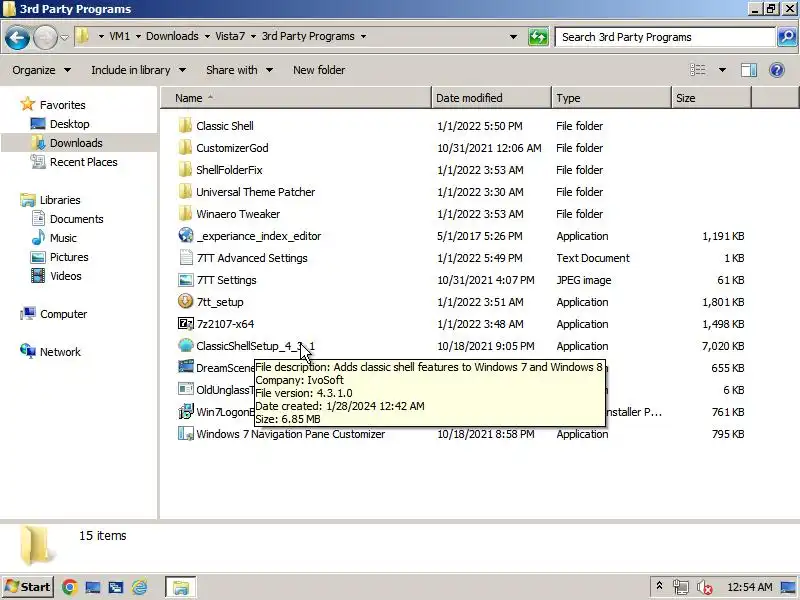Click the Forward navigation arrow
This screenshot has height=600, width=800.
click(x=45, y=37)
